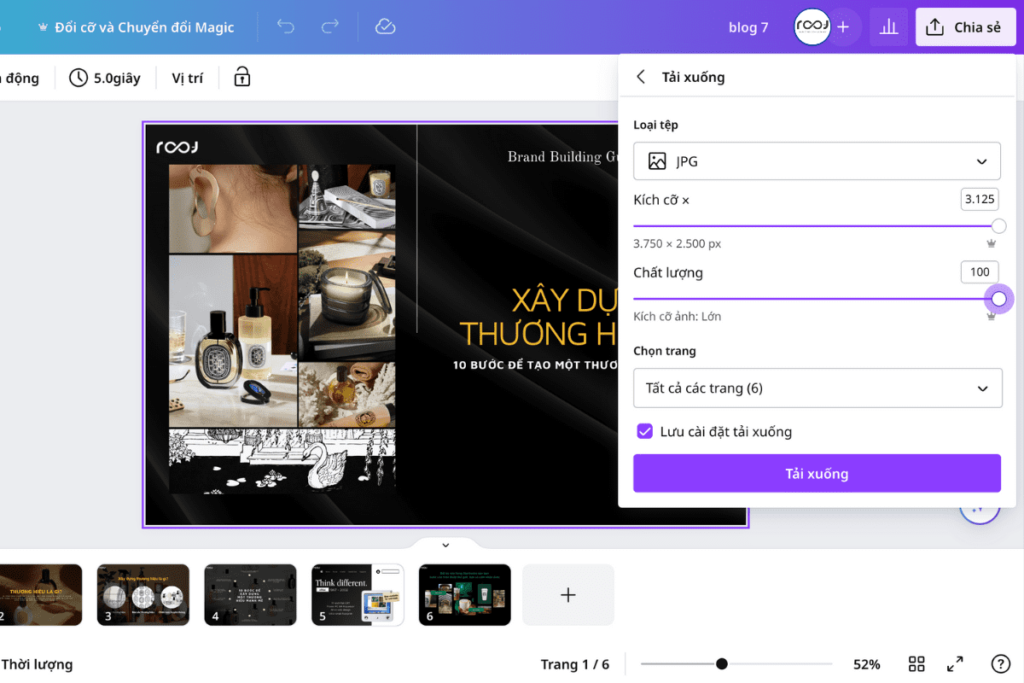
Task: Select page 4 thumbnail
Action: click(250, 595)
